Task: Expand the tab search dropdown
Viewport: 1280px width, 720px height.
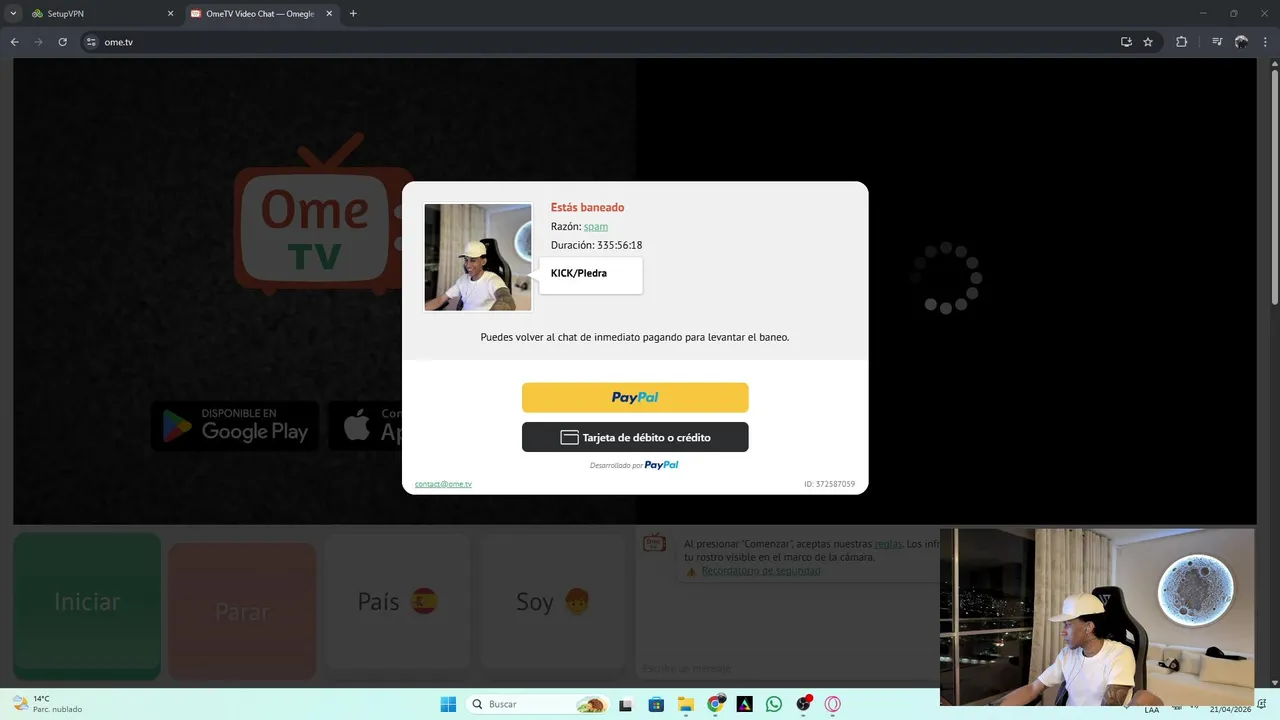Action: 13,14
